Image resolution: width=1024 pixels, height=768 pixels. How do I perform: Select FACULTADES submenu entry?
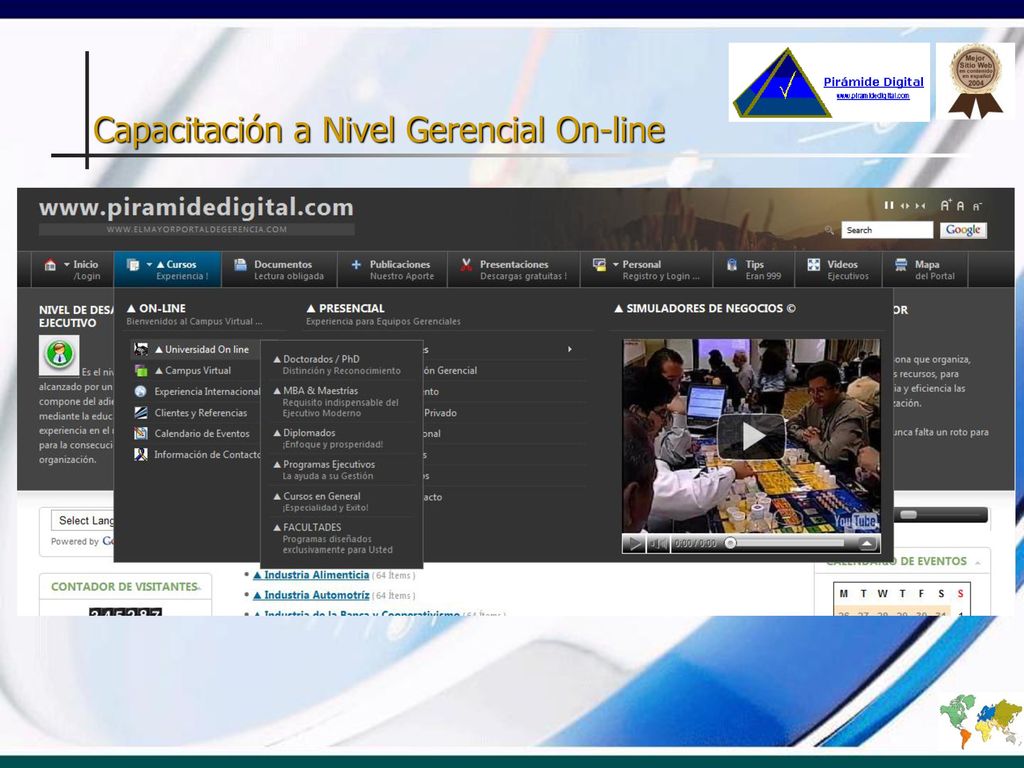pyautogui.click(x=341, y=538)
